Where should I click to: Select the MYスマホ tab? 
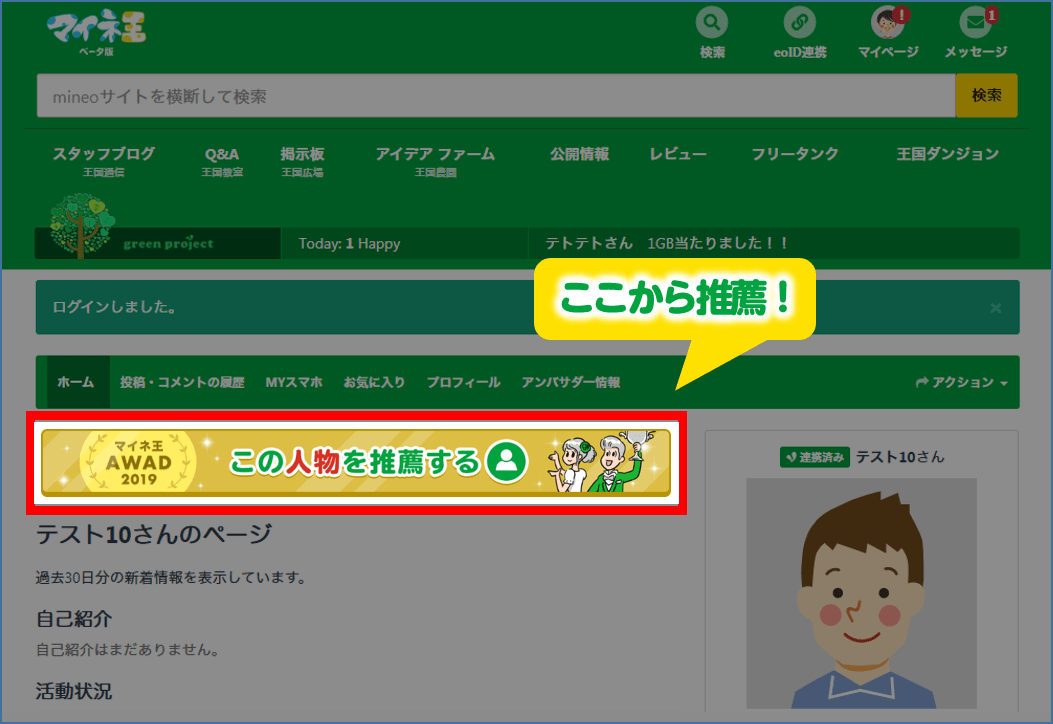pyautogui.click(x=294, y=382)
